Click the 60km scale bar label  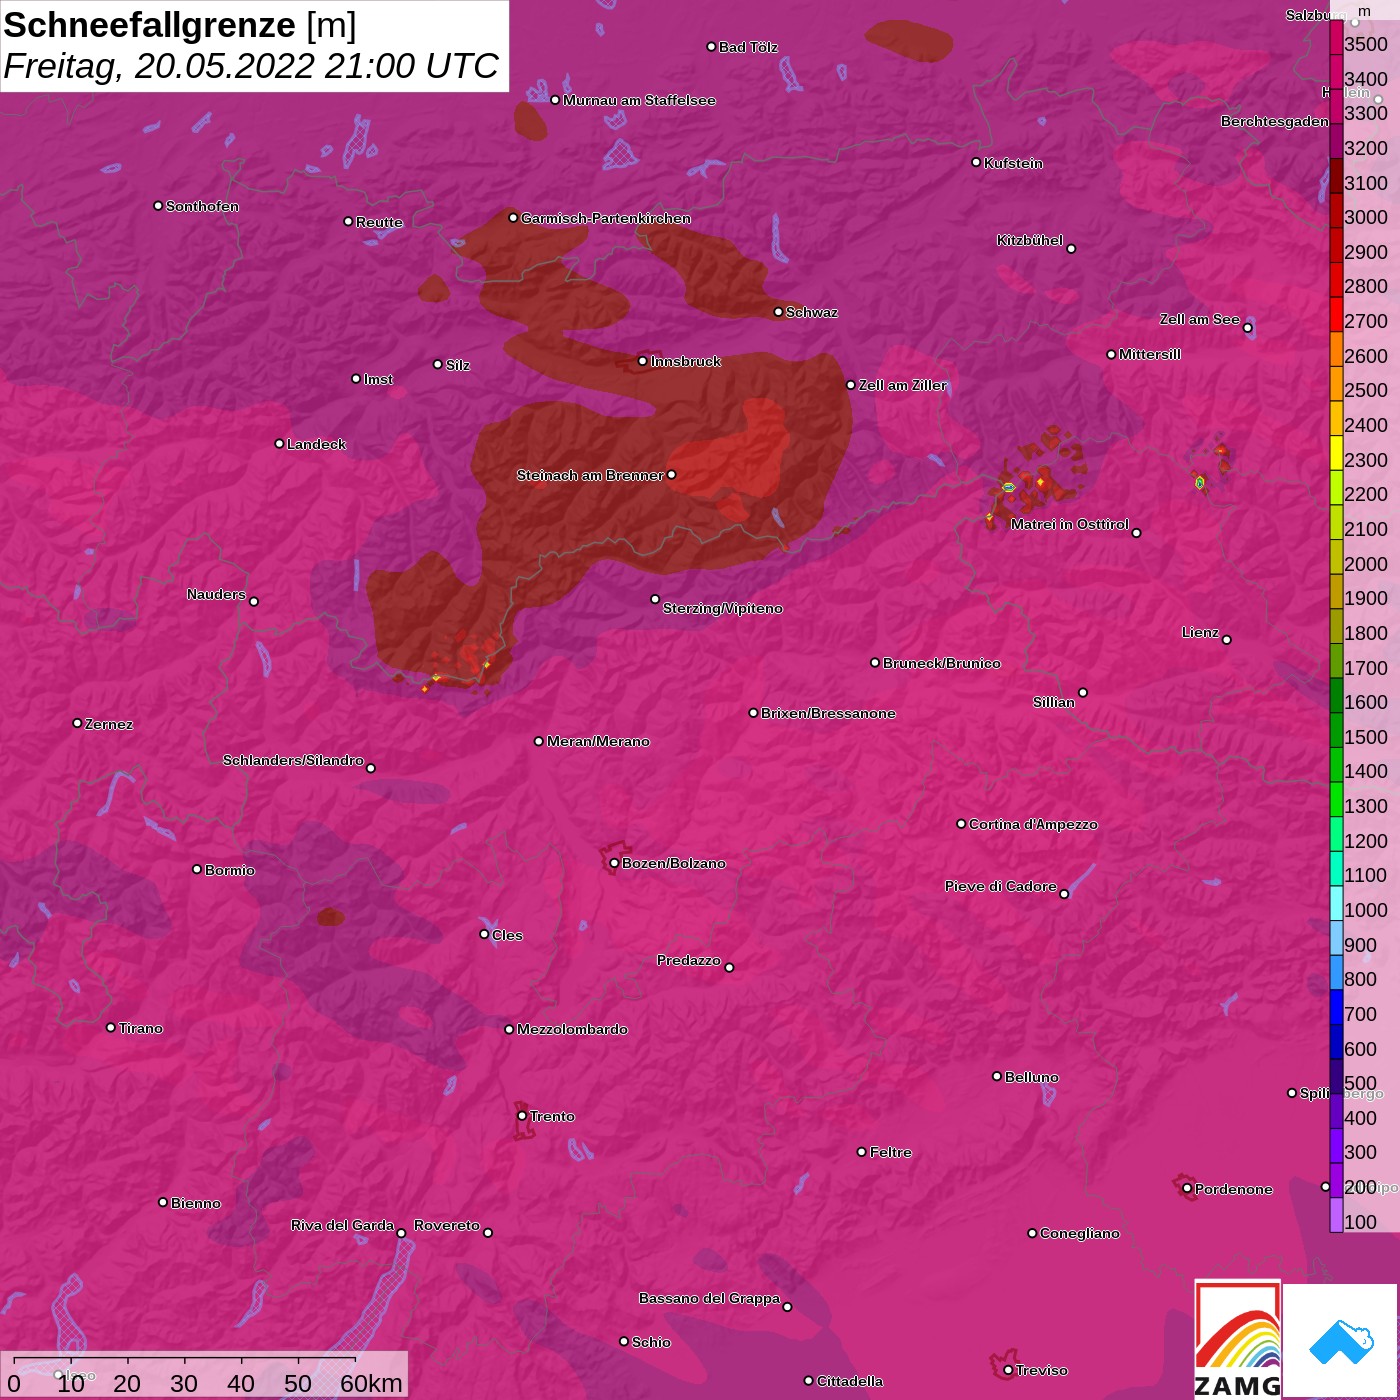tap(371, 1383)
